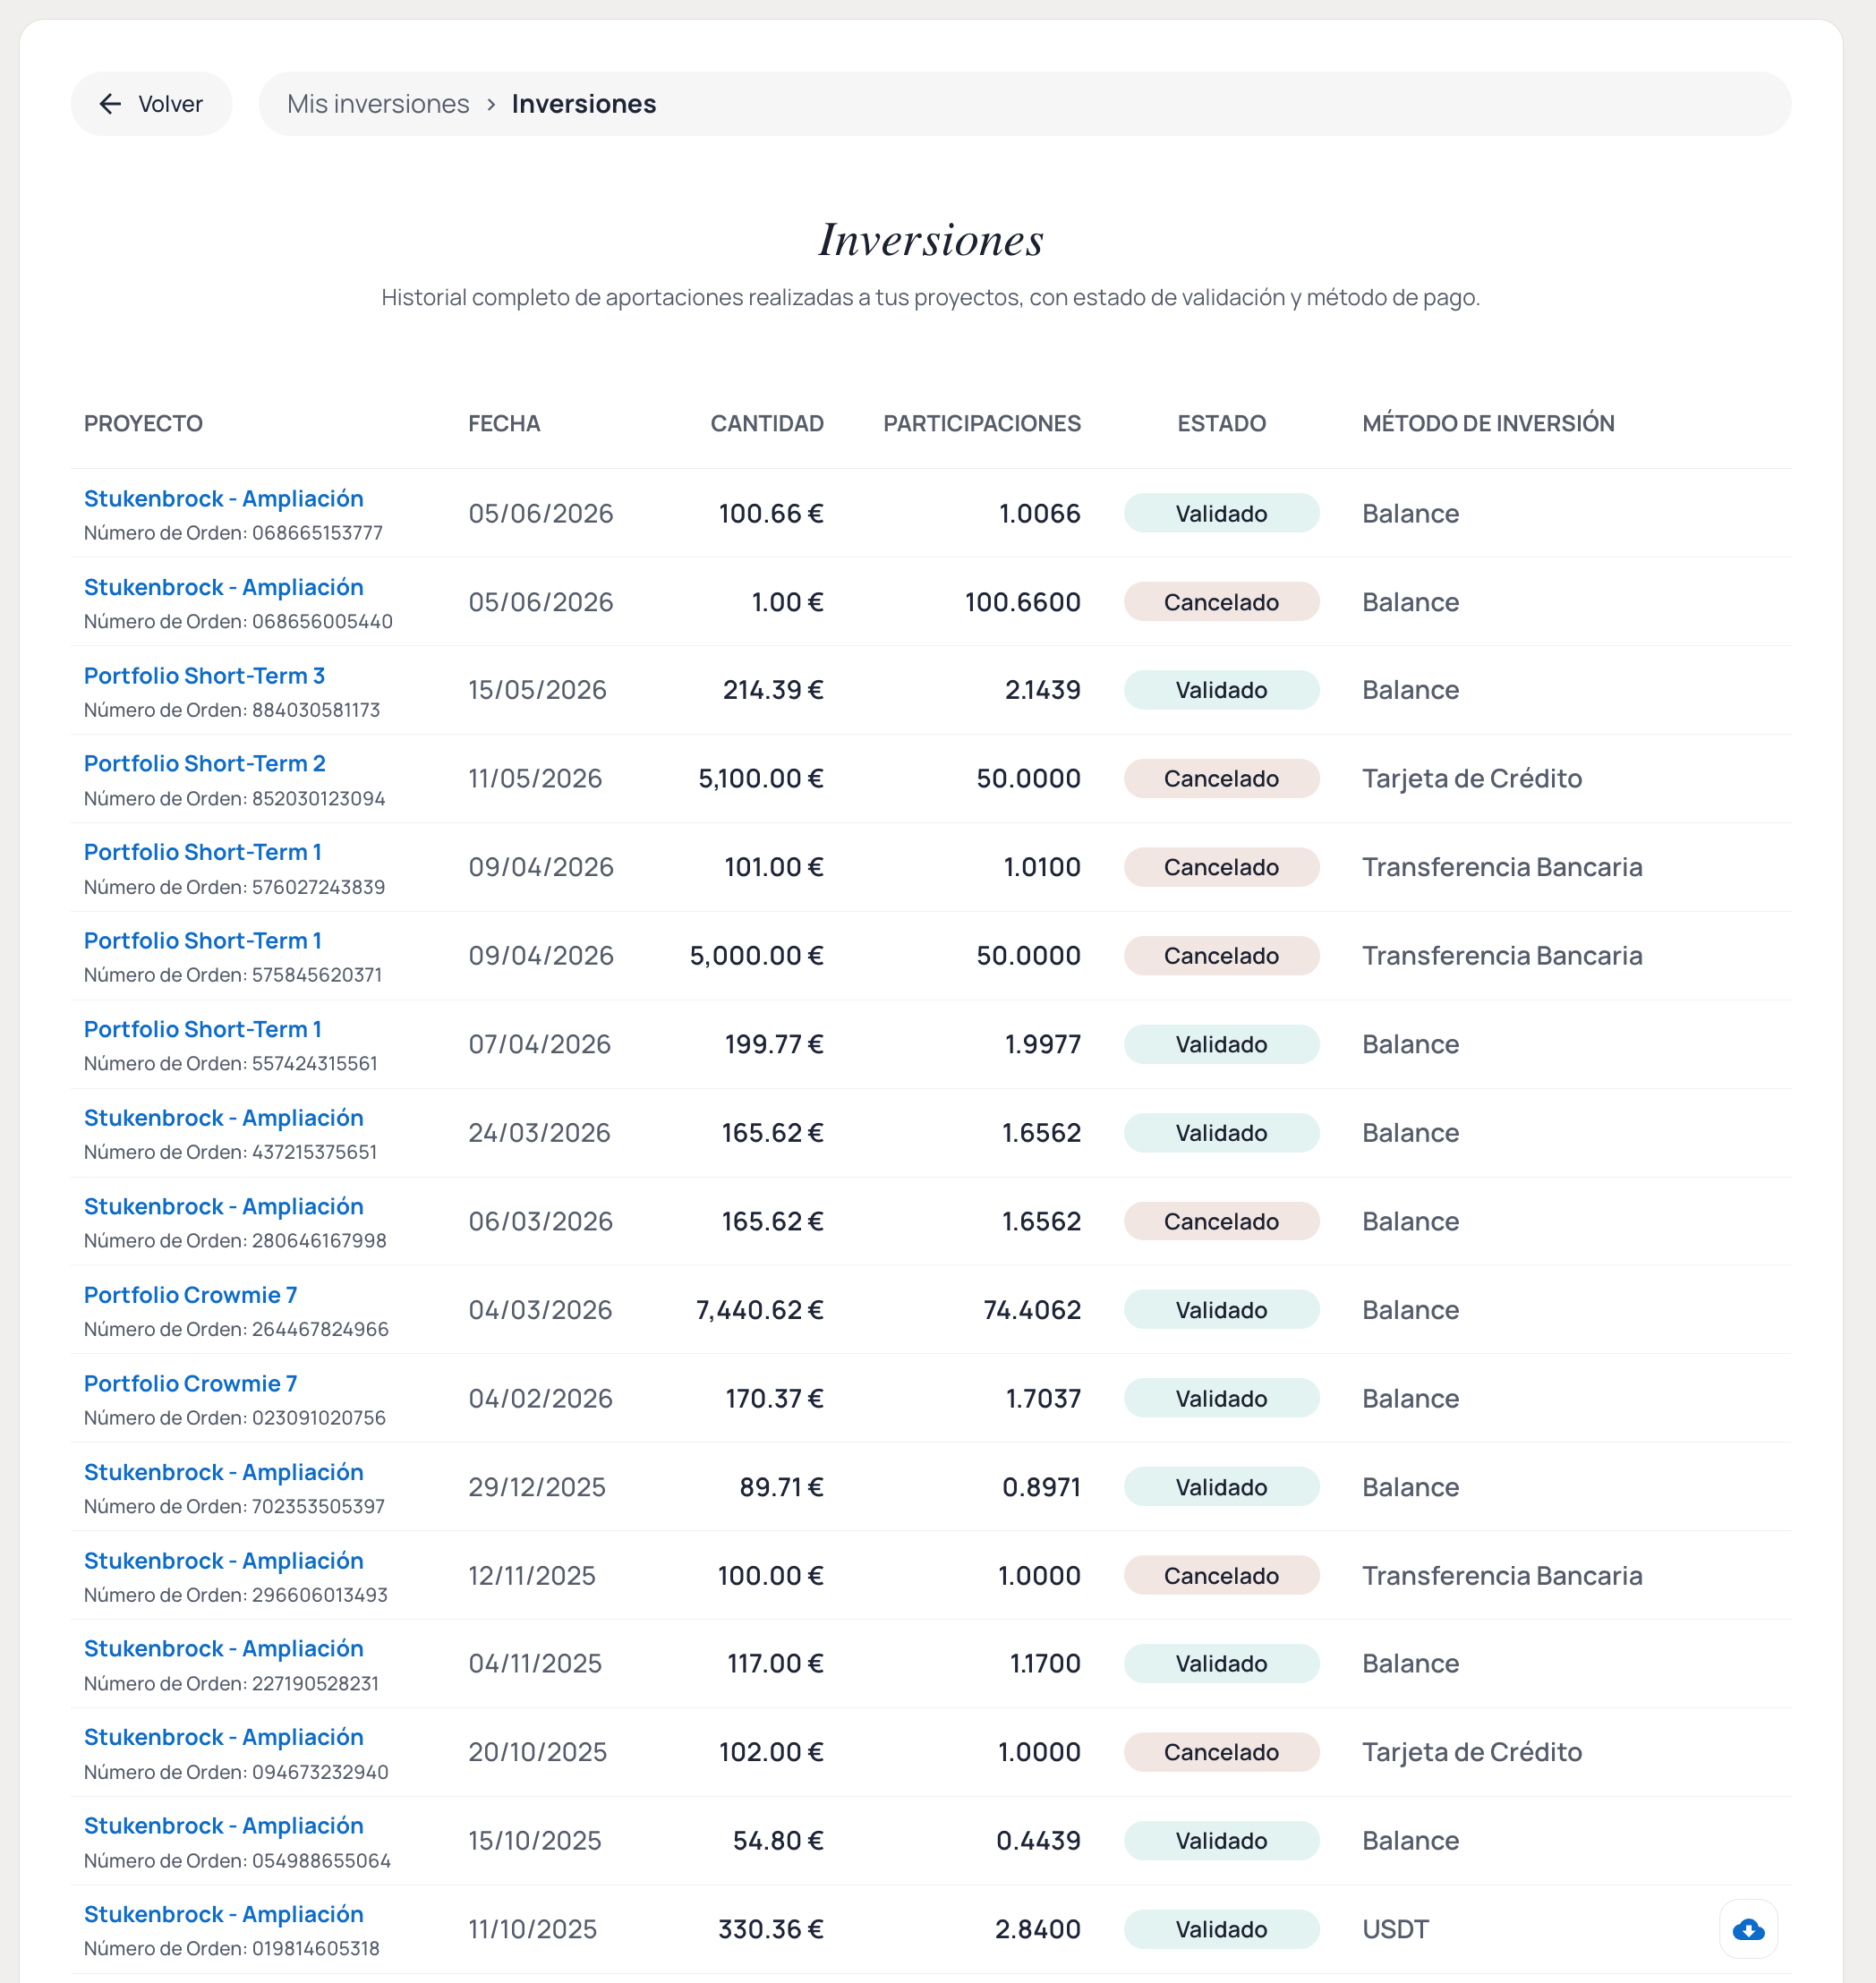Click the Validado badge for 214.39 €

(x=1221, y=690)
